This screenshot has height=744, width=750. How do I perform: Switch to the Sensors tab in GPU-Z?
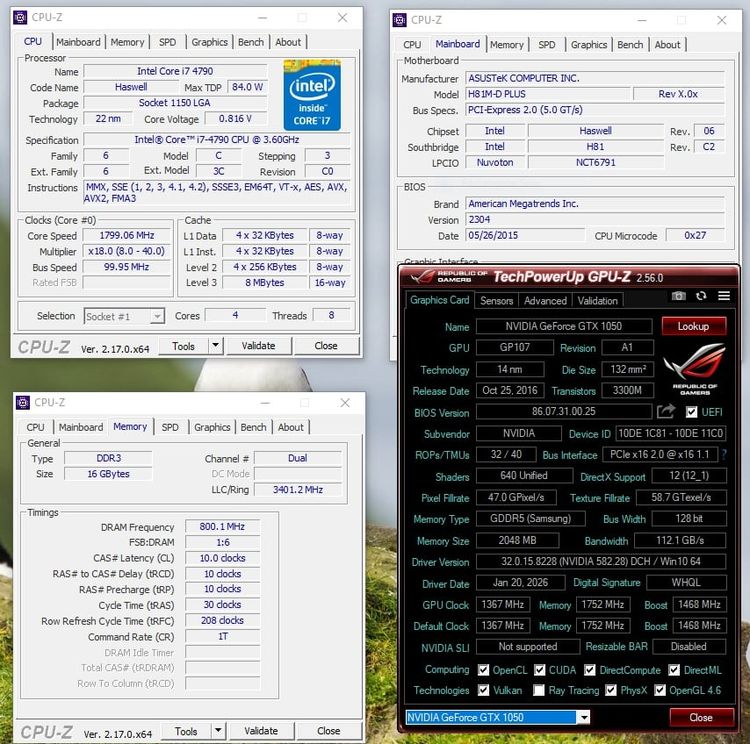coord(496,300)
